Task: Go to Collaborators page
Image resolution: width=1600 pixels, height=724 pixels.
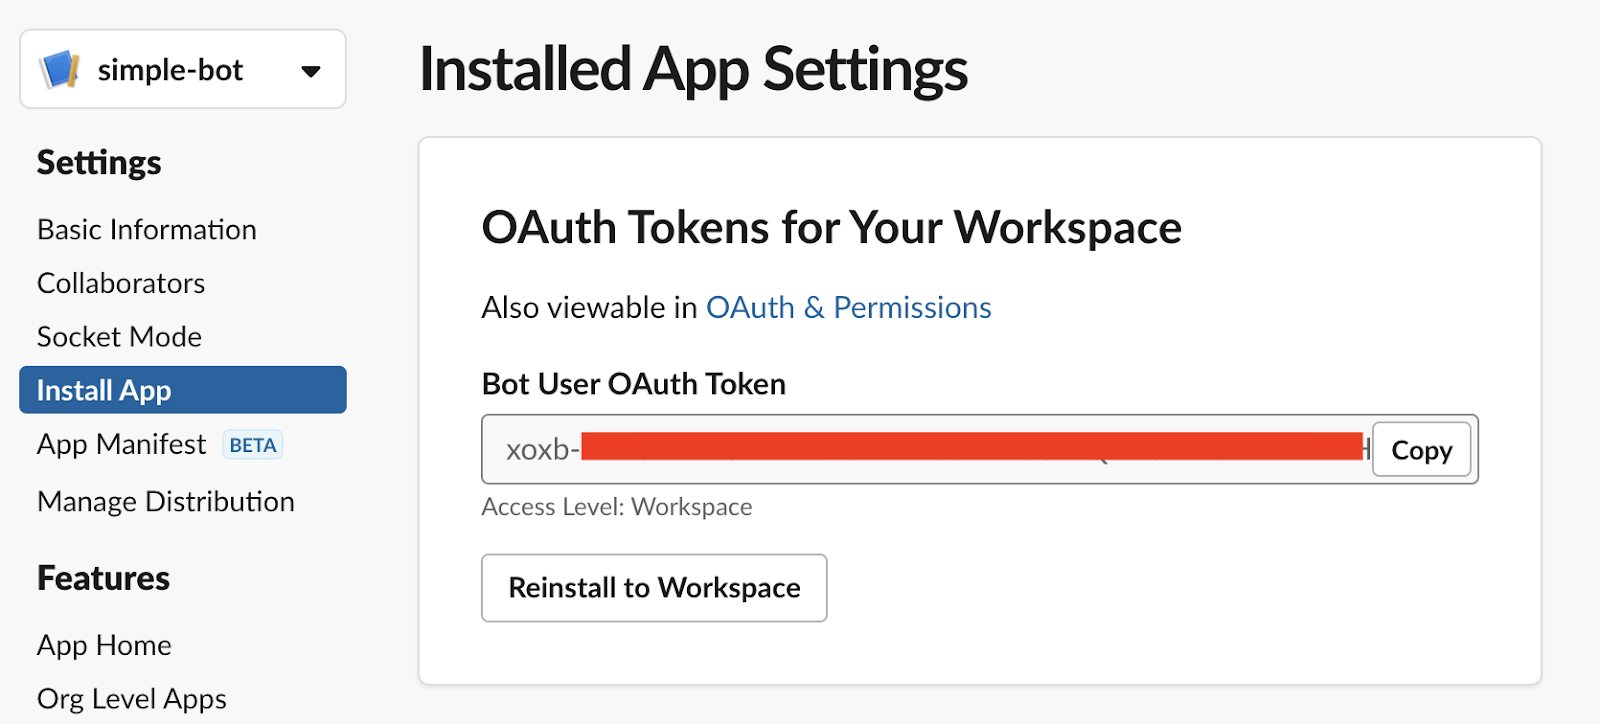Action: click(x=121, y=283)
